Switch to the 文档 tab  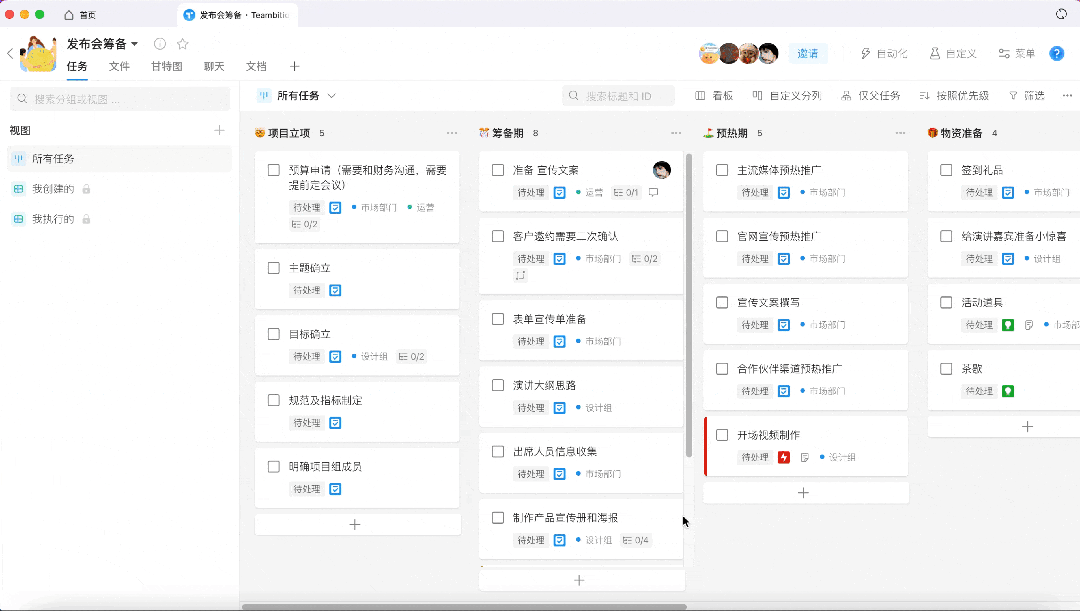coord(256,66)
